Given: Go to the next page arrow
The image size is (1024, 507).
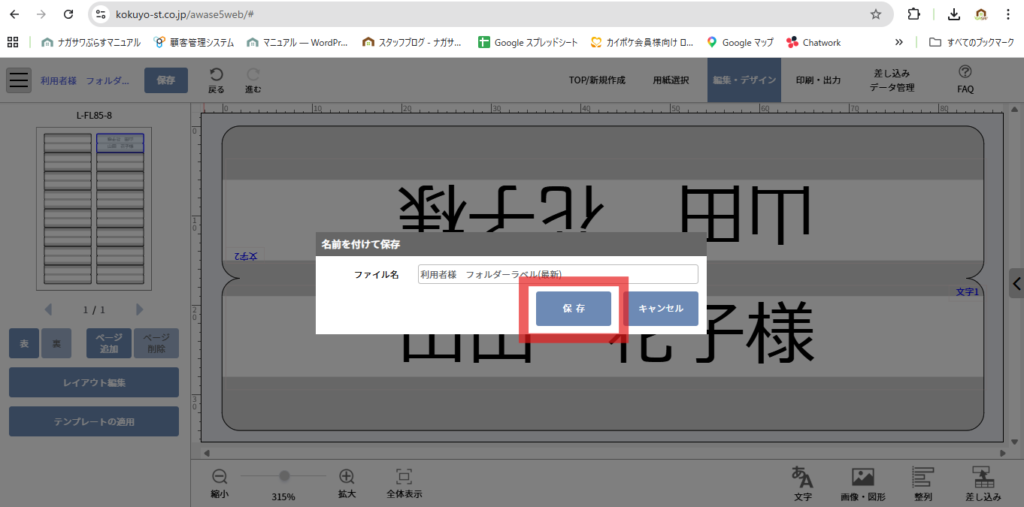Looking at the screenshot, I should click(x=139, y=309).
